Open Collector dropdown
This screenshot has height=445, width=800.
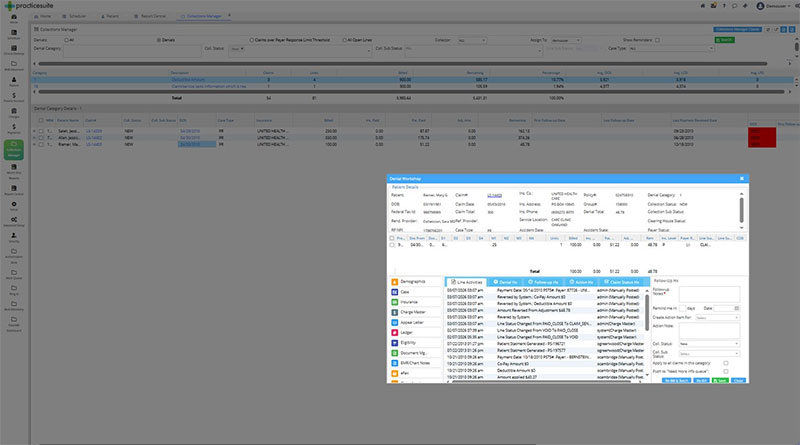[x=471, y=40]
